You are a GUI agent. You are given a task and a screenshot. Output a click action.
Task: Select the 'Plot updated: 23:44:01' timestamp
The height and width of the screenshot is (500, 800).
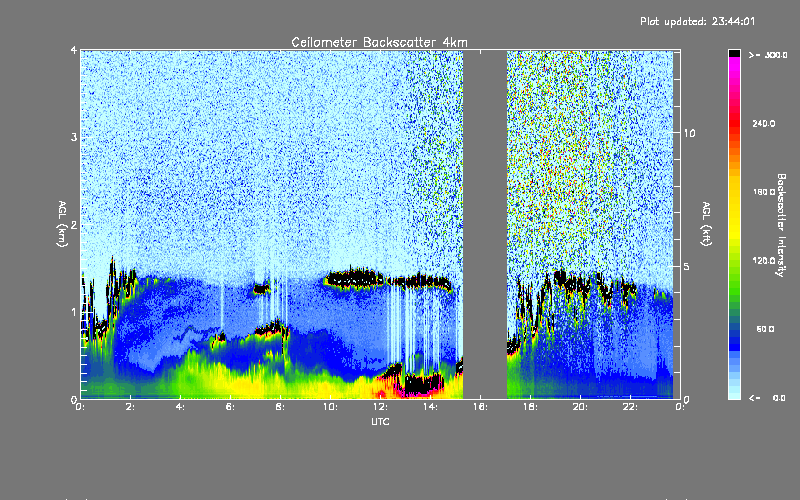pyautogui.click(x=697, y=21)
